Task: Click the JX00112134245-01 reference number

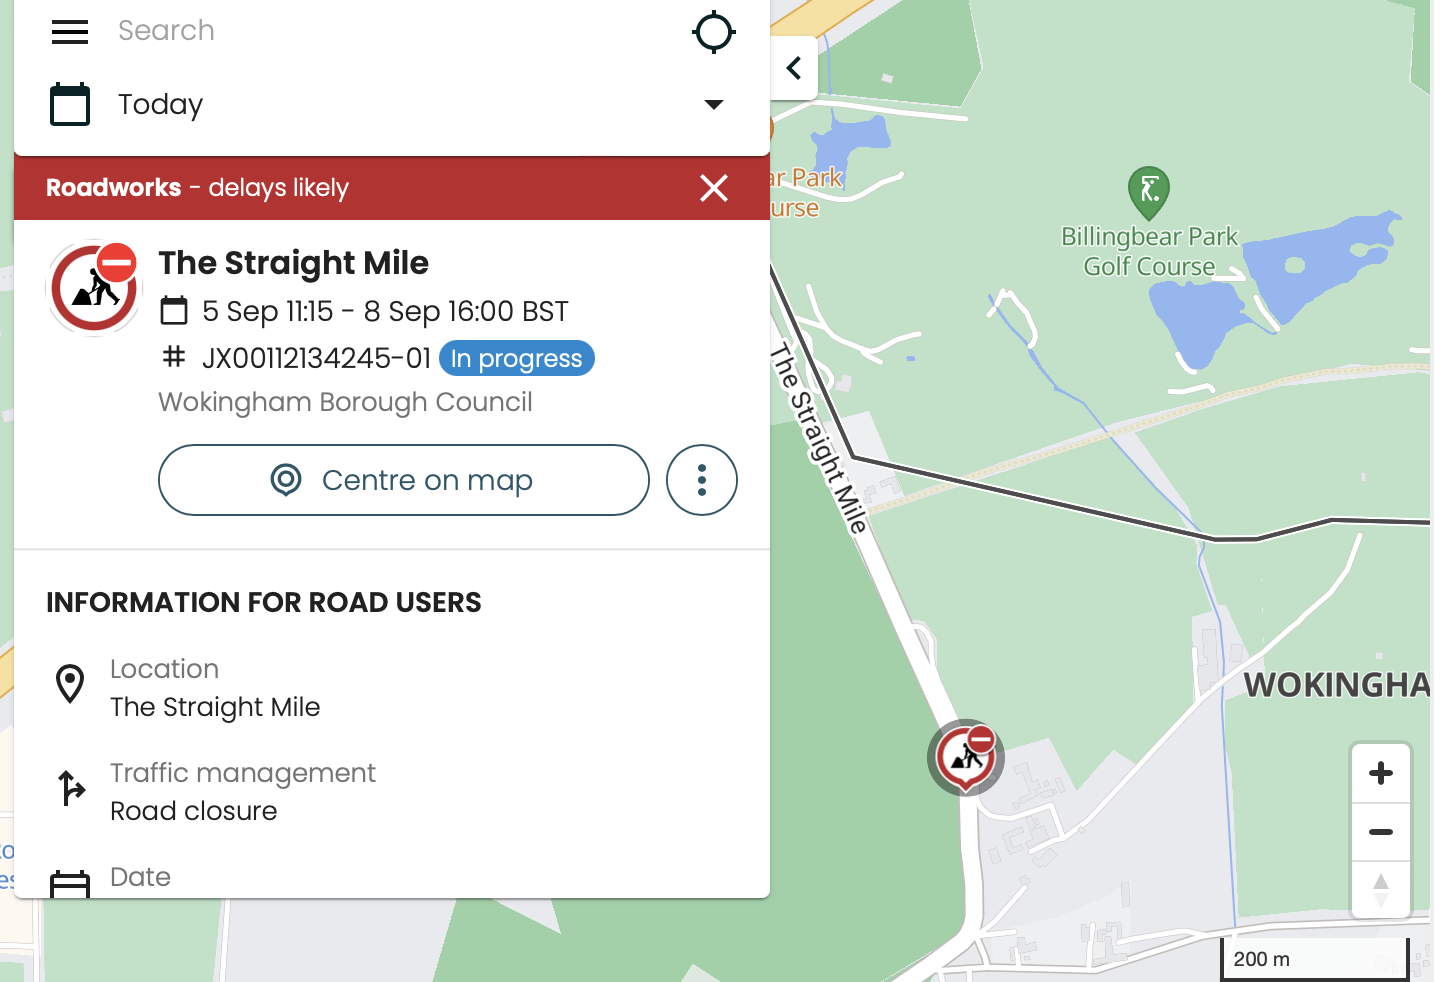Action: [x=316, y=358]
